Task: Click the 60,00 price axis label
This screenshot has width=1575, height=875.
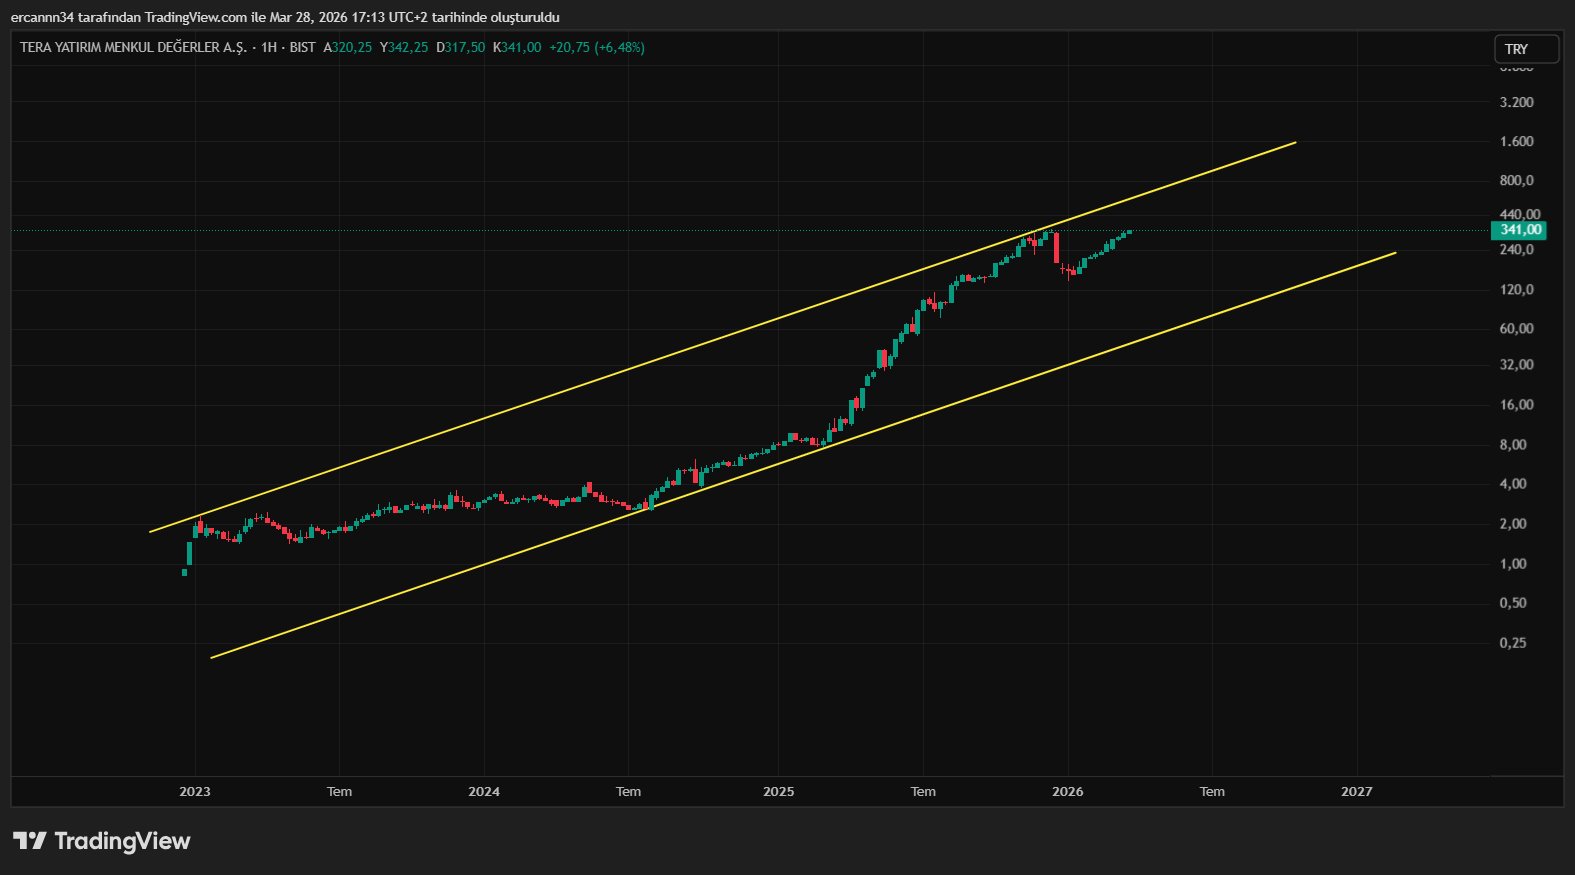Action: [x=1516, y=328]
